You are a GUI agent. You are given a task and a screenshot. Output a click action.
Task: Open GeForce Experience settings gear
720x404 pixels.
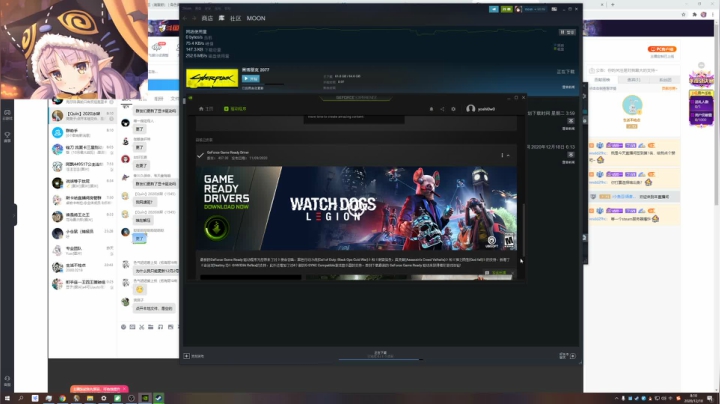453,109
